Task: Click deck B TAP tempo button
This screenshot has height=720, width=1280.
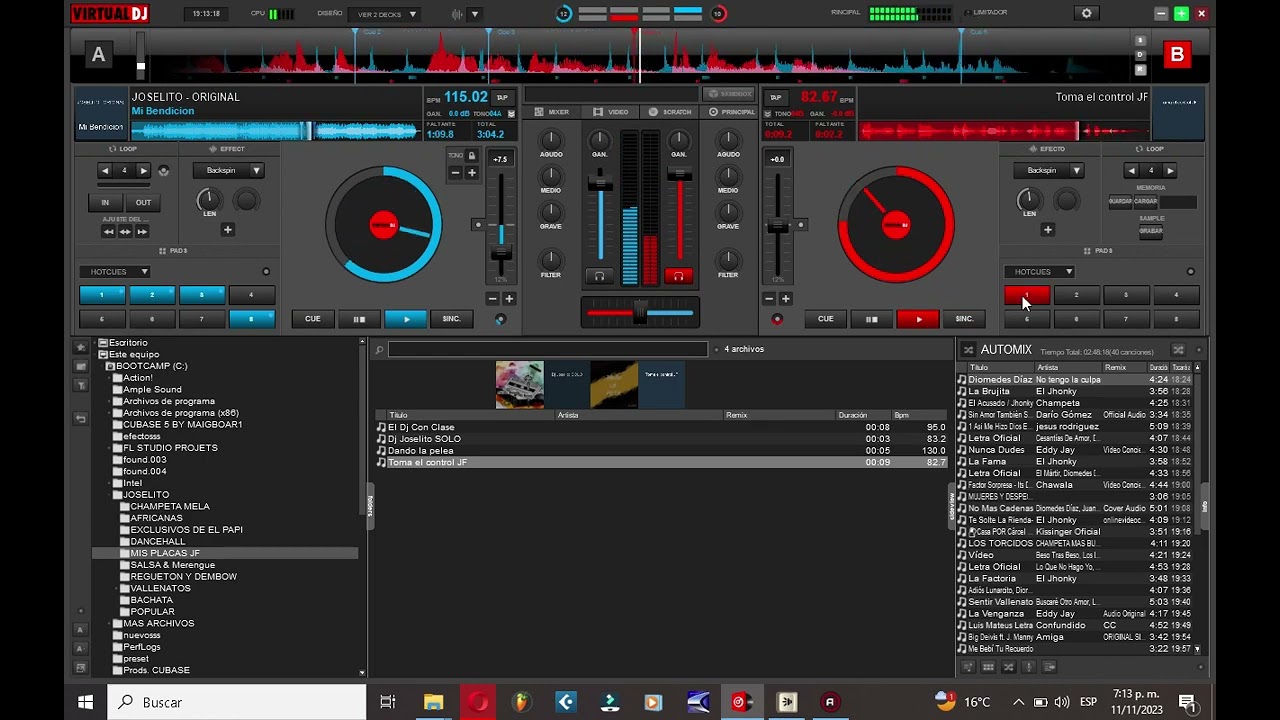Action: 776,97
